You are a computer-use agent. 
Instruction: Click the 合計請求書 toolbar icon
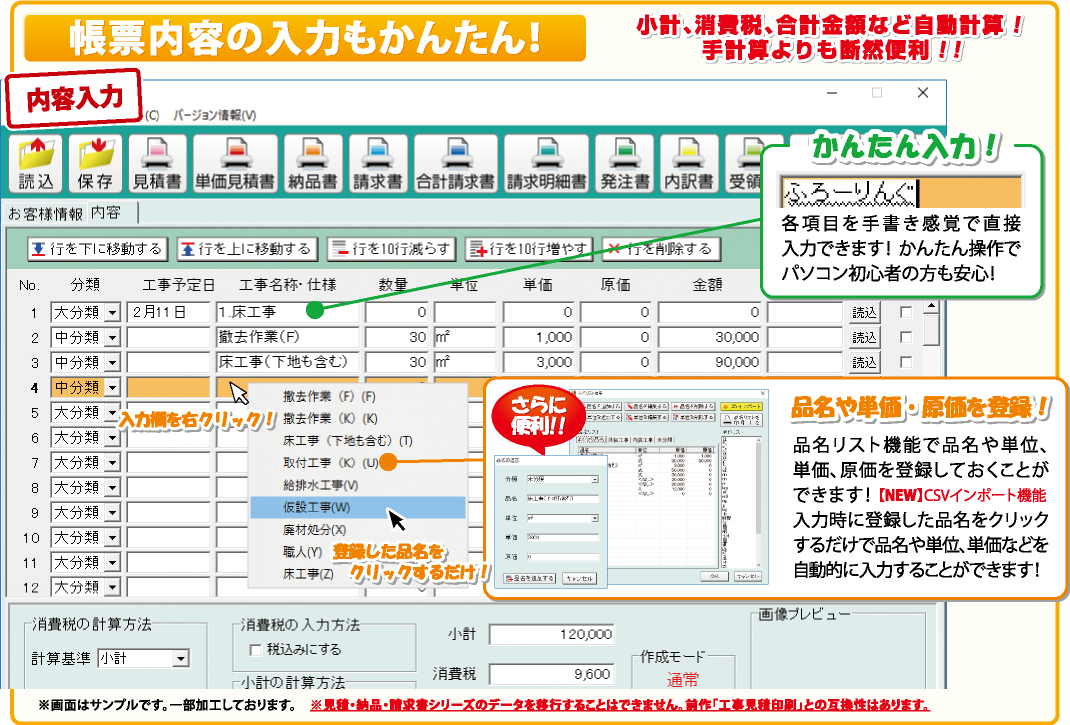(456, 164)
